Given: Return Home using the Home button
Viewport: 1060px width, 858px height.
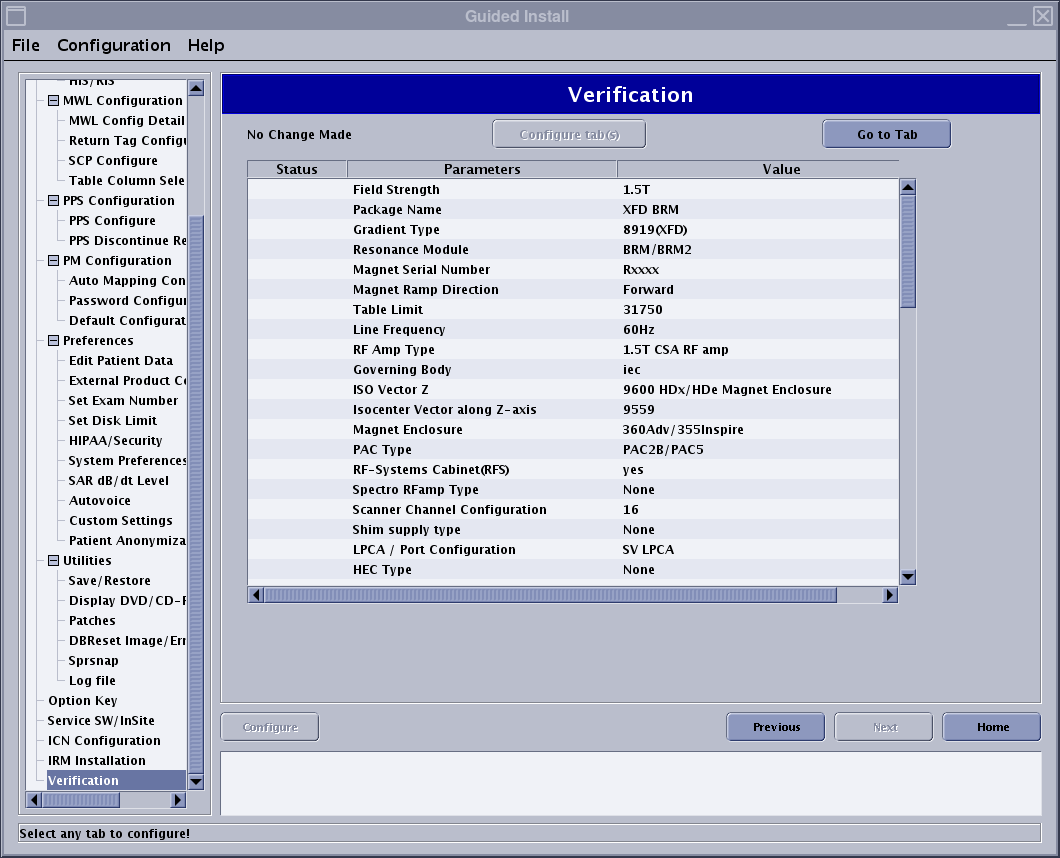Looking at the screenshot, I should [x=992, y=727].
